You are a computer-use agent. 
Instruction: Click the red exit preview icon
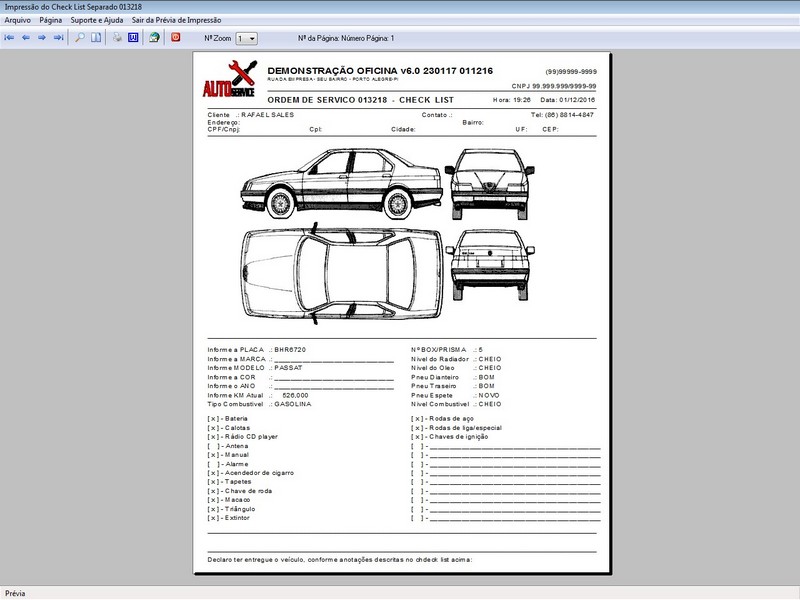(176, 37)
